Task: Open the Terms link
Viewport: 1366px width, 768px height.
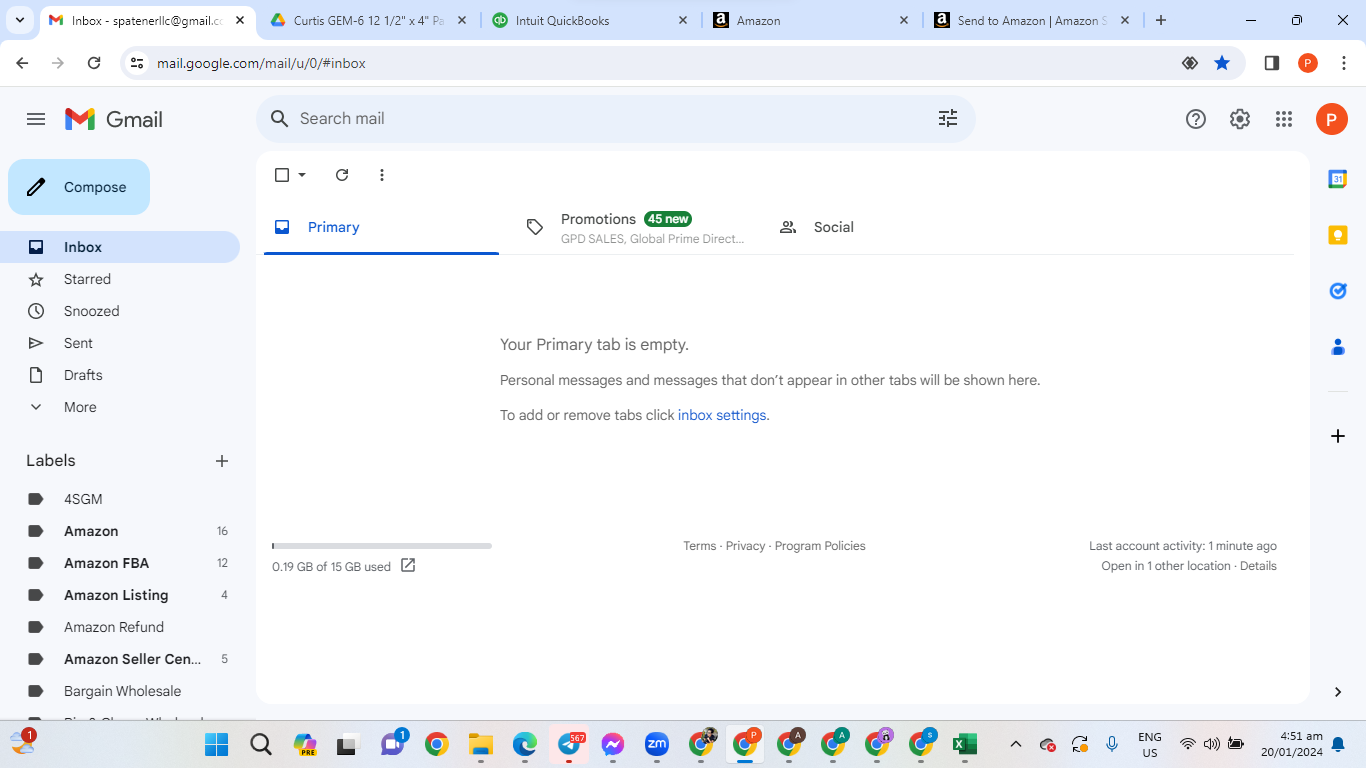Action: pyautogui.click(x=699, y=546)
